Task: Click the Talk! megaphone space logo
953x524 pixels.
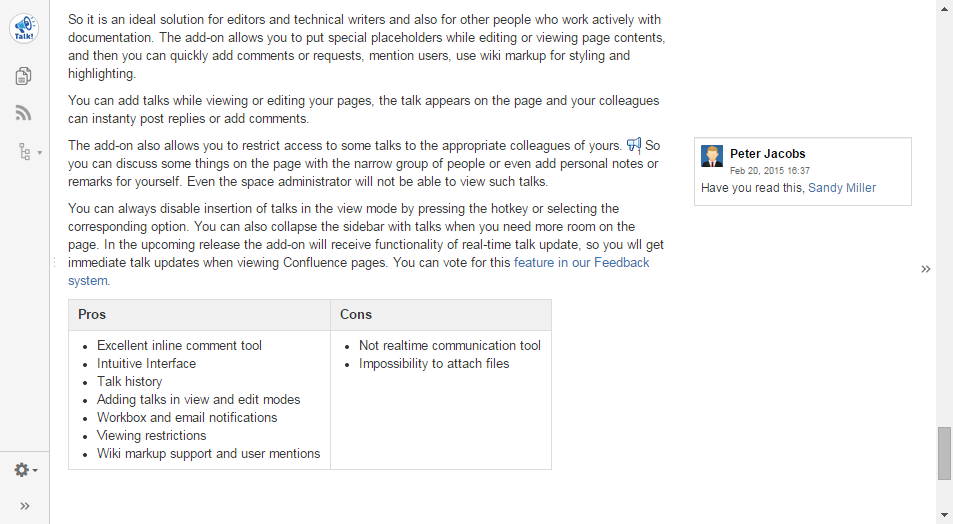Action: pyautogui.click(x=24, y=28)
